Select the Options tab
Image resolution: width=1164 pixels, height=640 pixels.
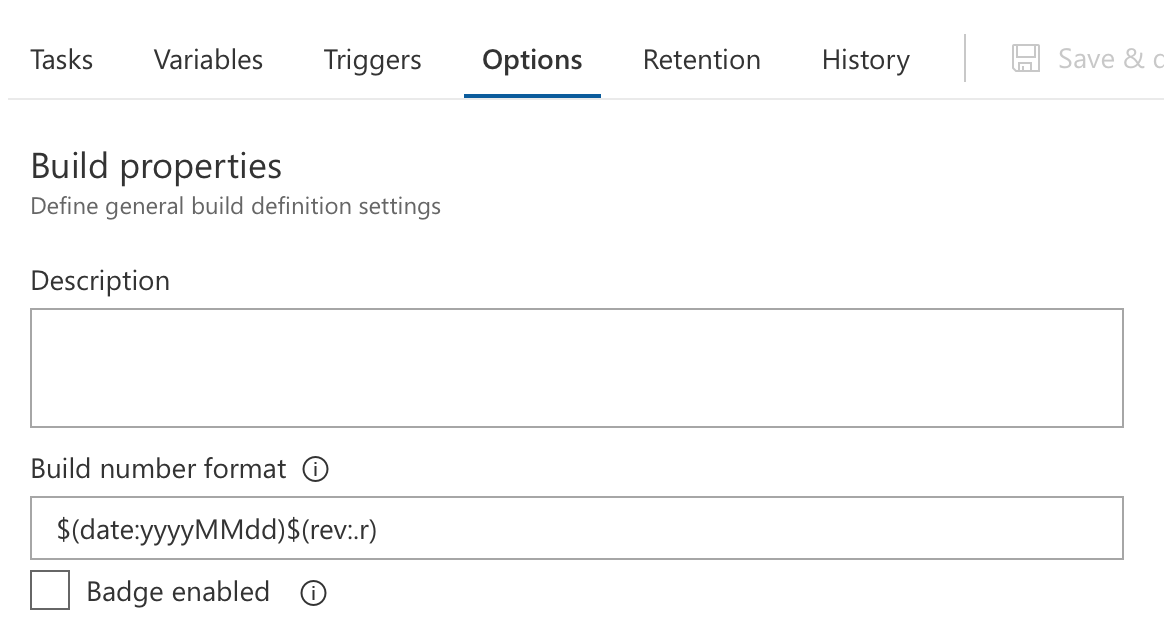(532, 60)
